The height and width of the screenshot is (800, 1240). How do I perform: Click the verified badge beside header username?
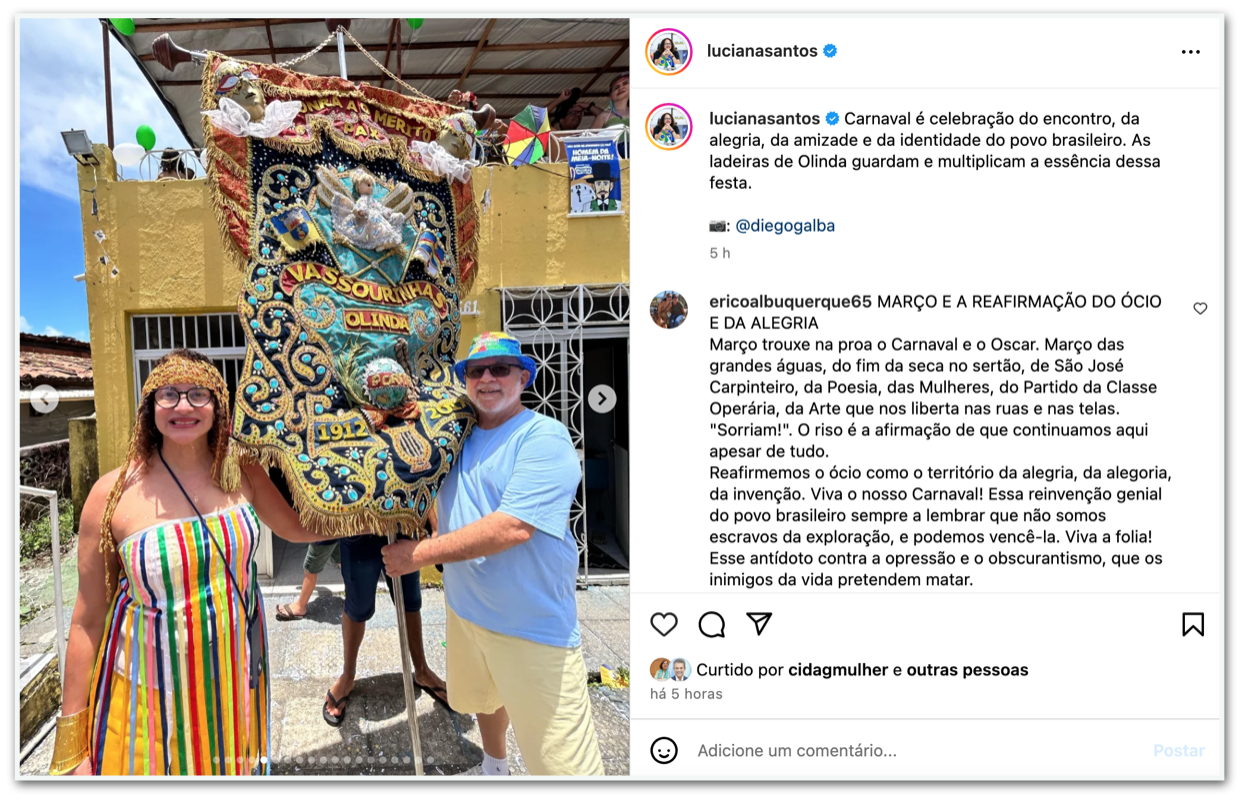click(x=830, y=51)
